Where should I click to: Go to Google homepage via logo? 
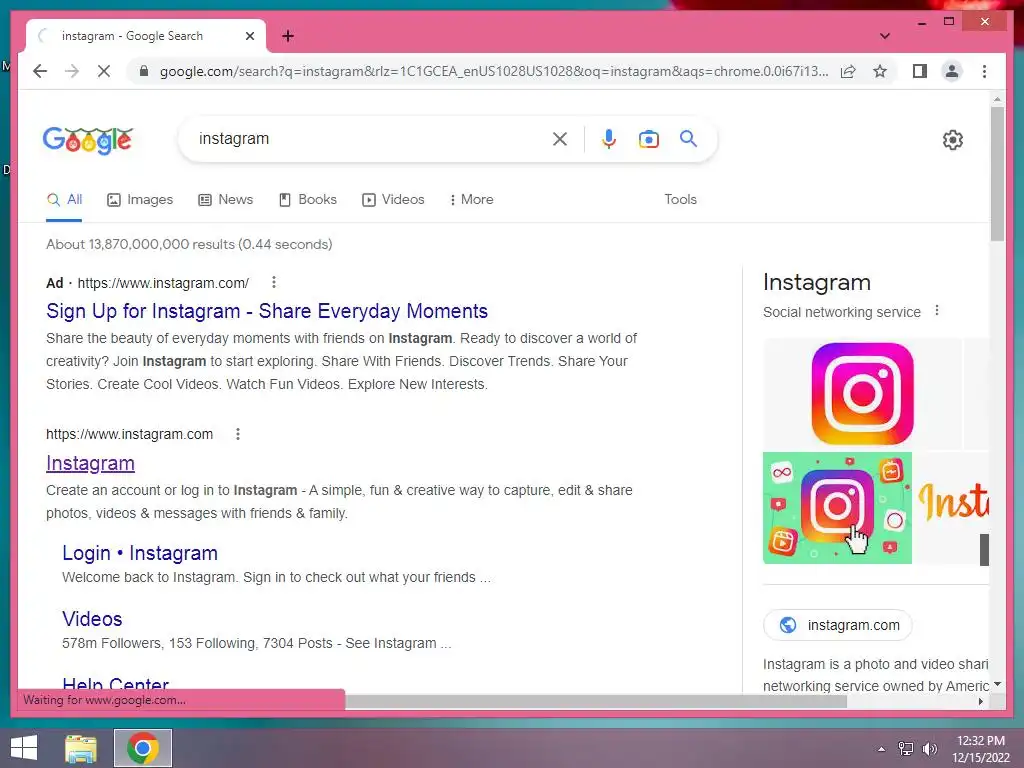pyautogui.click(x=88, y=140)
